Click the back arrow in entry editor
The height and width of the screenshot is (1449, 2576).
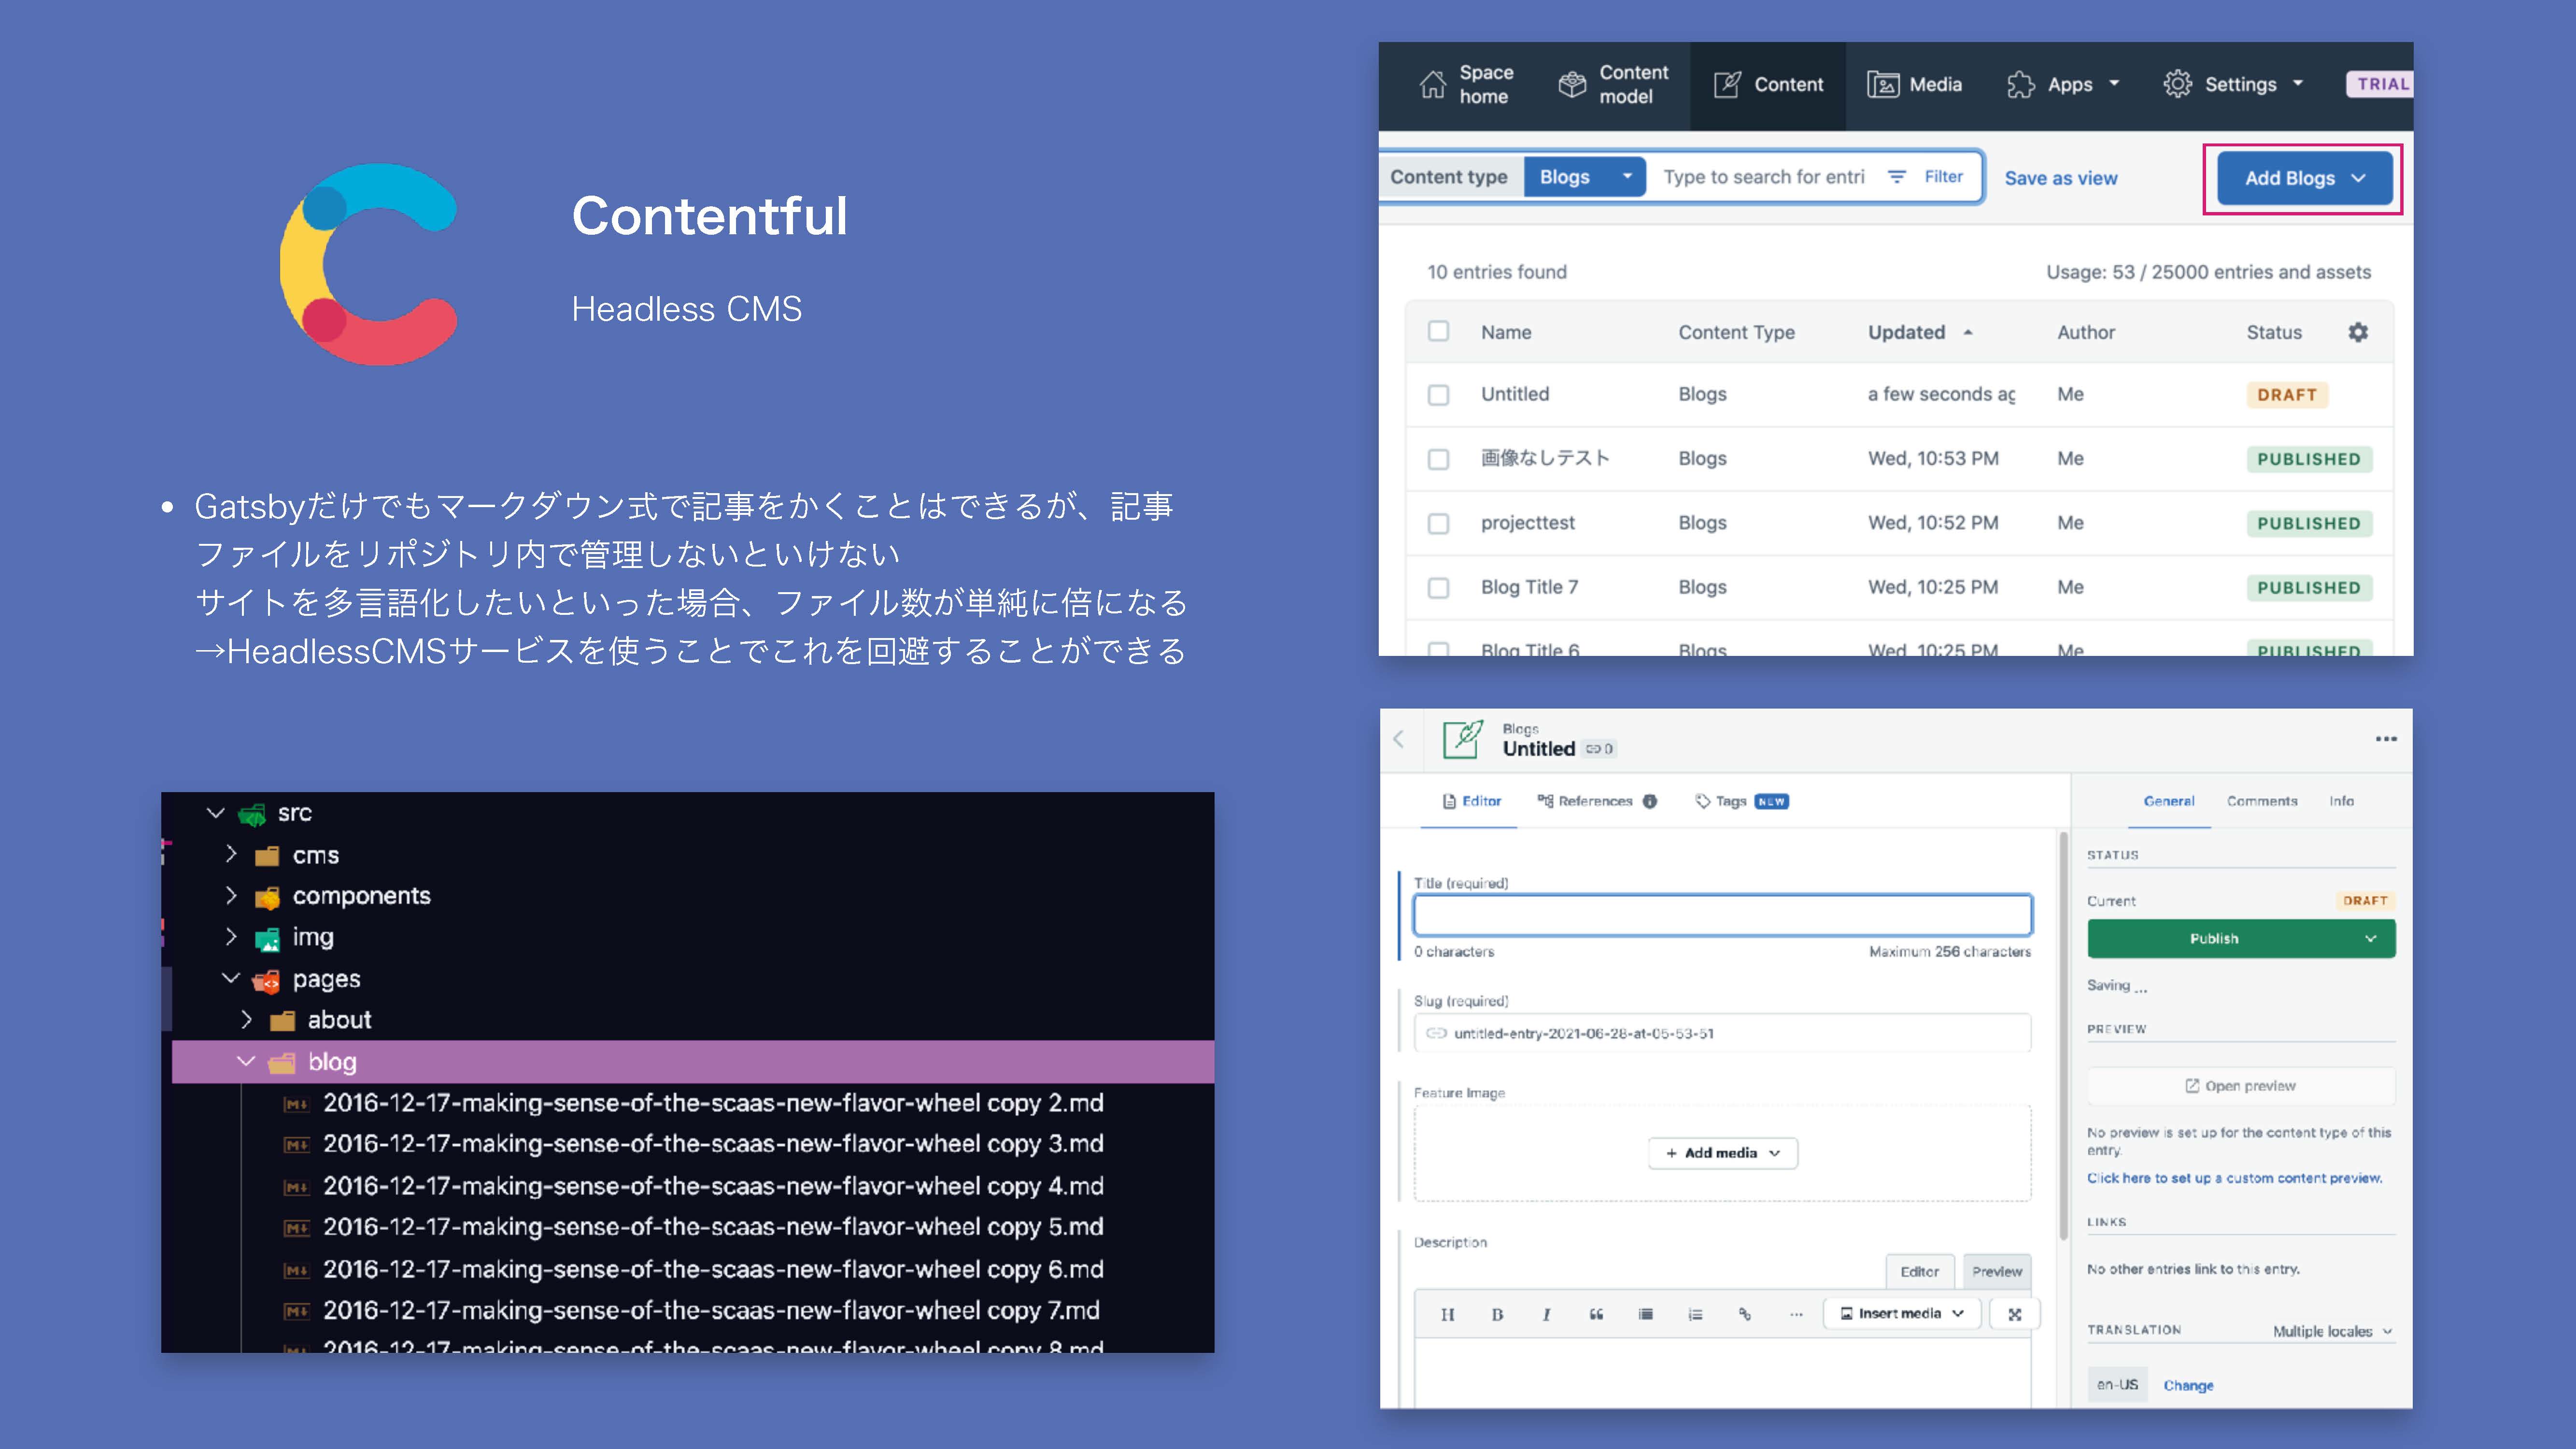(1399, 739)
